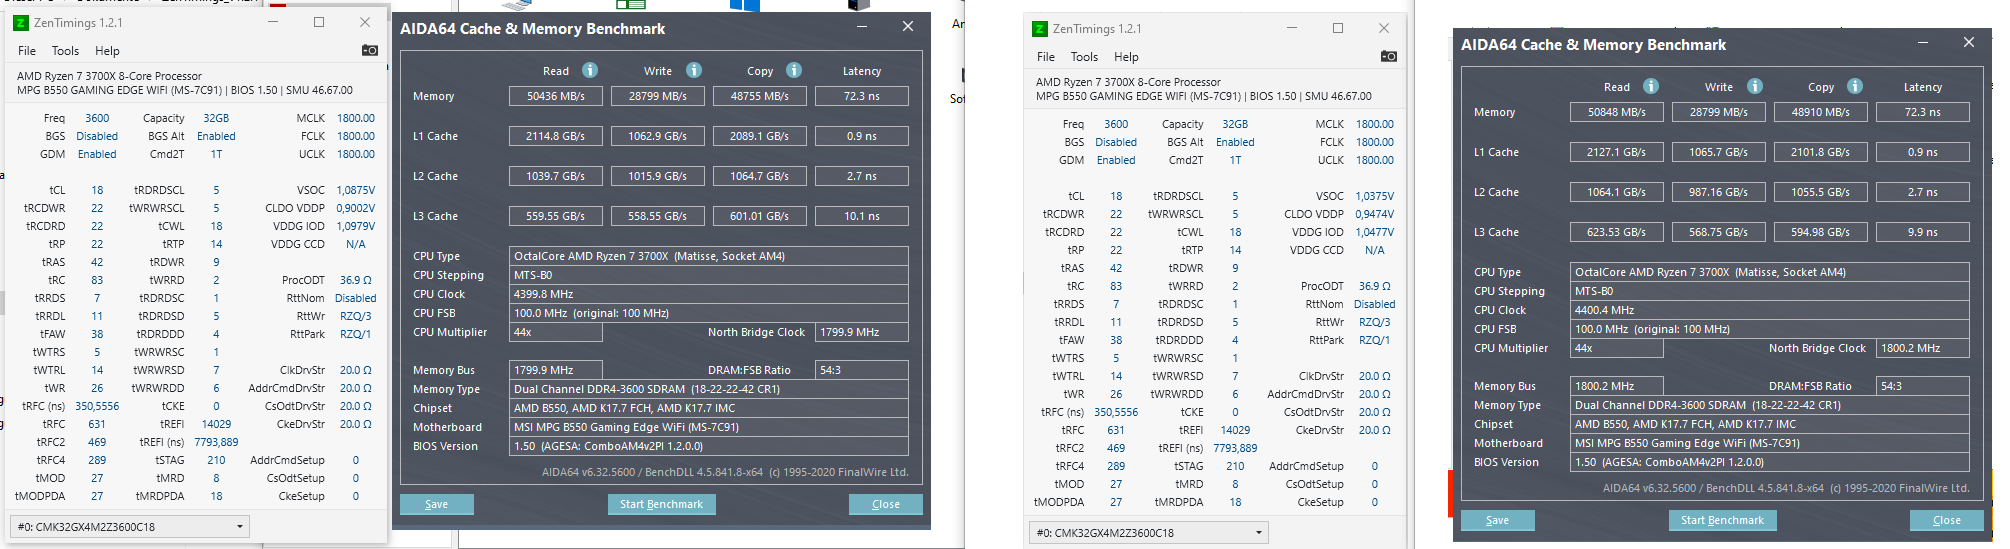
Task: Click ProcODT value 36.9 Ω in left ZenTimings
Action: (x=356, y=280)
